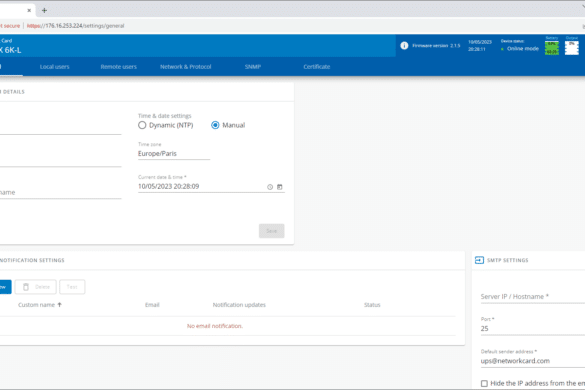Select Manual time setting radio button
585x390 pixels.
215,125
